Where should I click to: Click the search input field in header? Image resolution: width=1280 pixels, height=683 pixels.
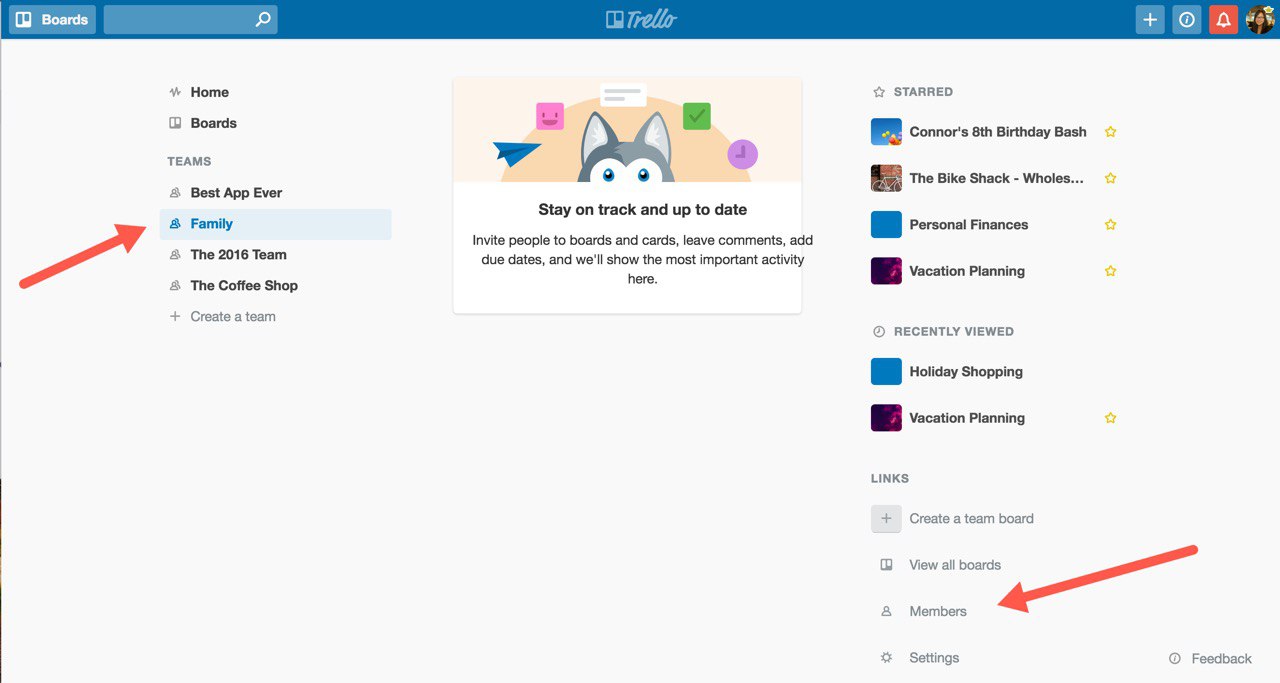coord(190,19)
